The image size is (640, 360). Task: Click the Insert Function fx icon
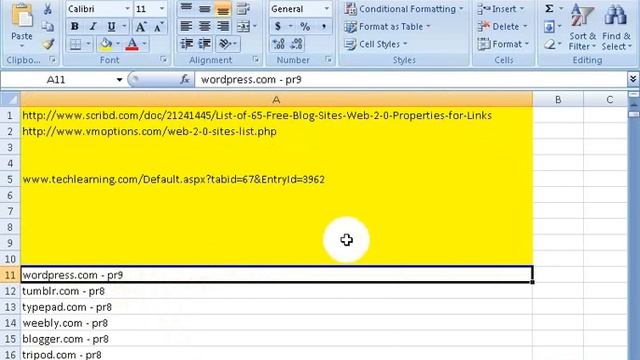click(x=185, y=79)
